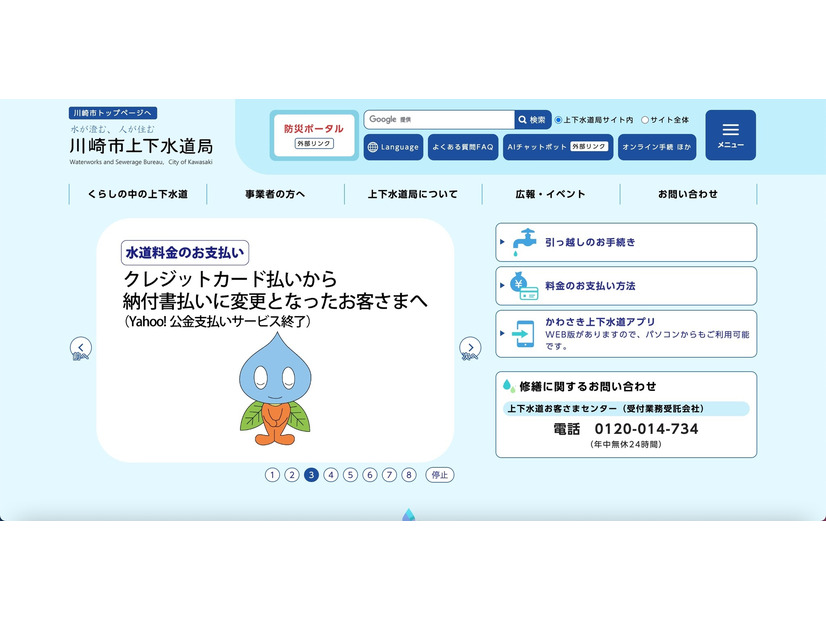The height and width of the screenshot is (620, 826).
Task: Open the 防災ポータル external link
Action: tap(313, 133)
